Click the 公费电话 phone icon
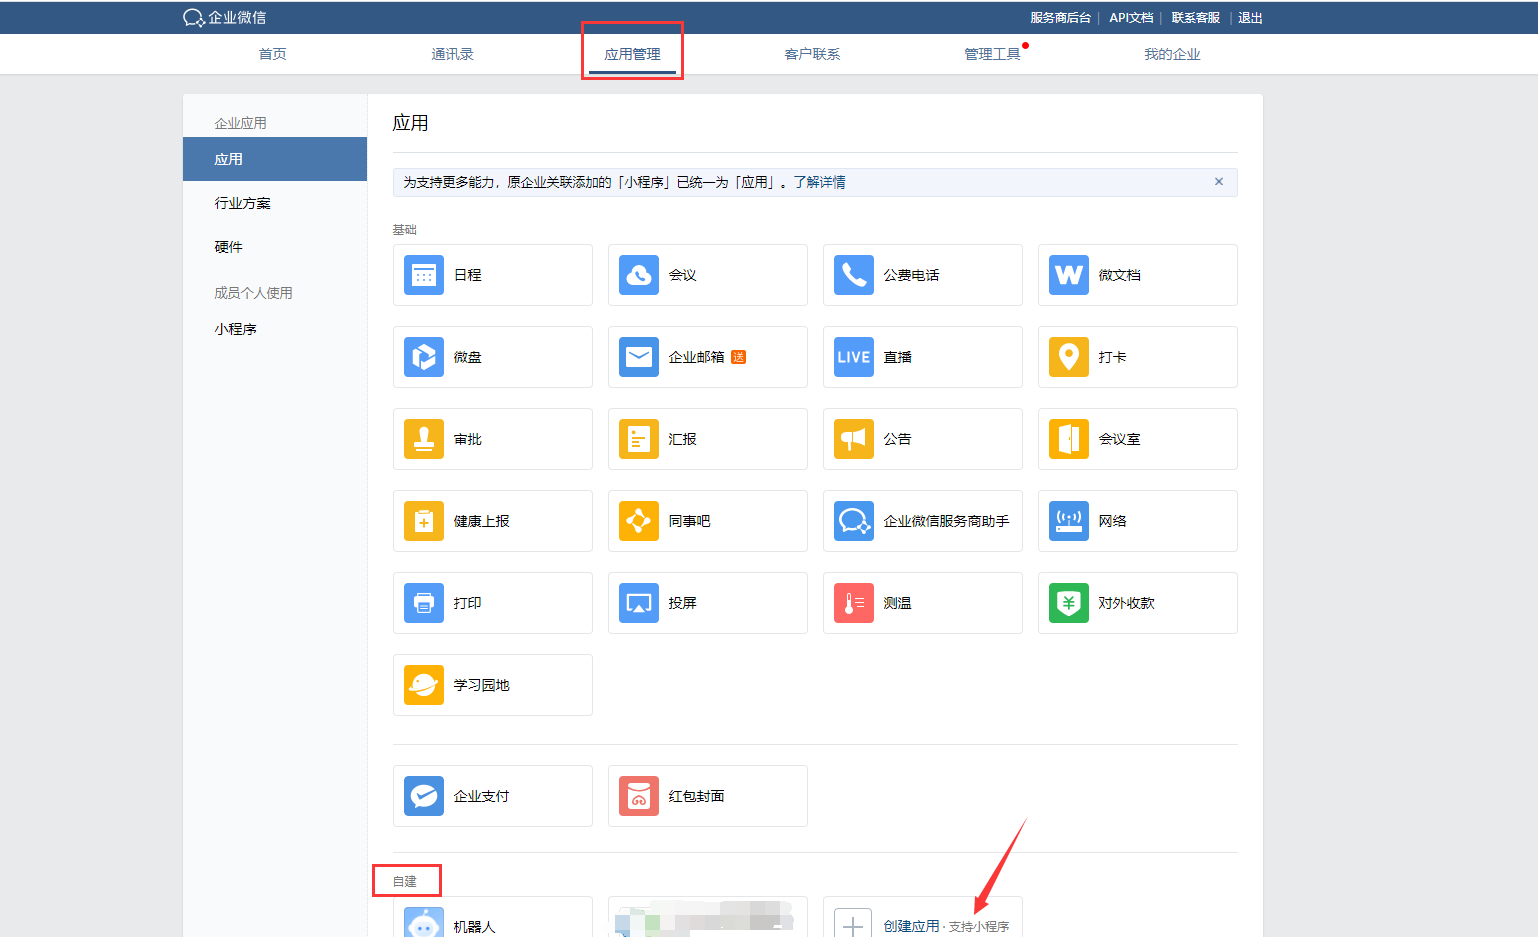1538x937 pixels. click(x=854, y=275)
